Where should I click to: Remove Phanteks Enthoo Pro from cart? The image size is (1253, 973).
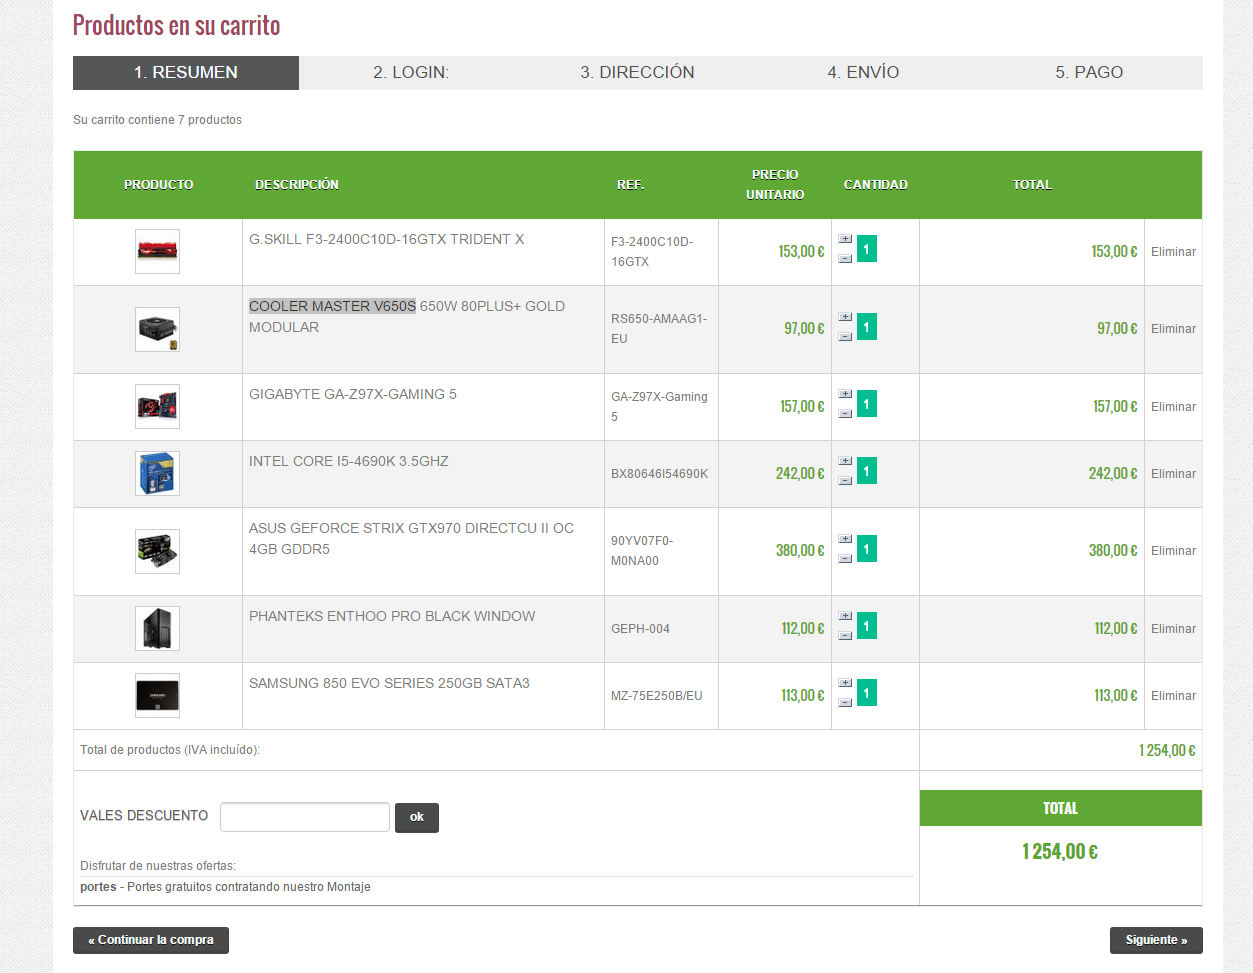pyautogui.click(x=1173, y=629)
